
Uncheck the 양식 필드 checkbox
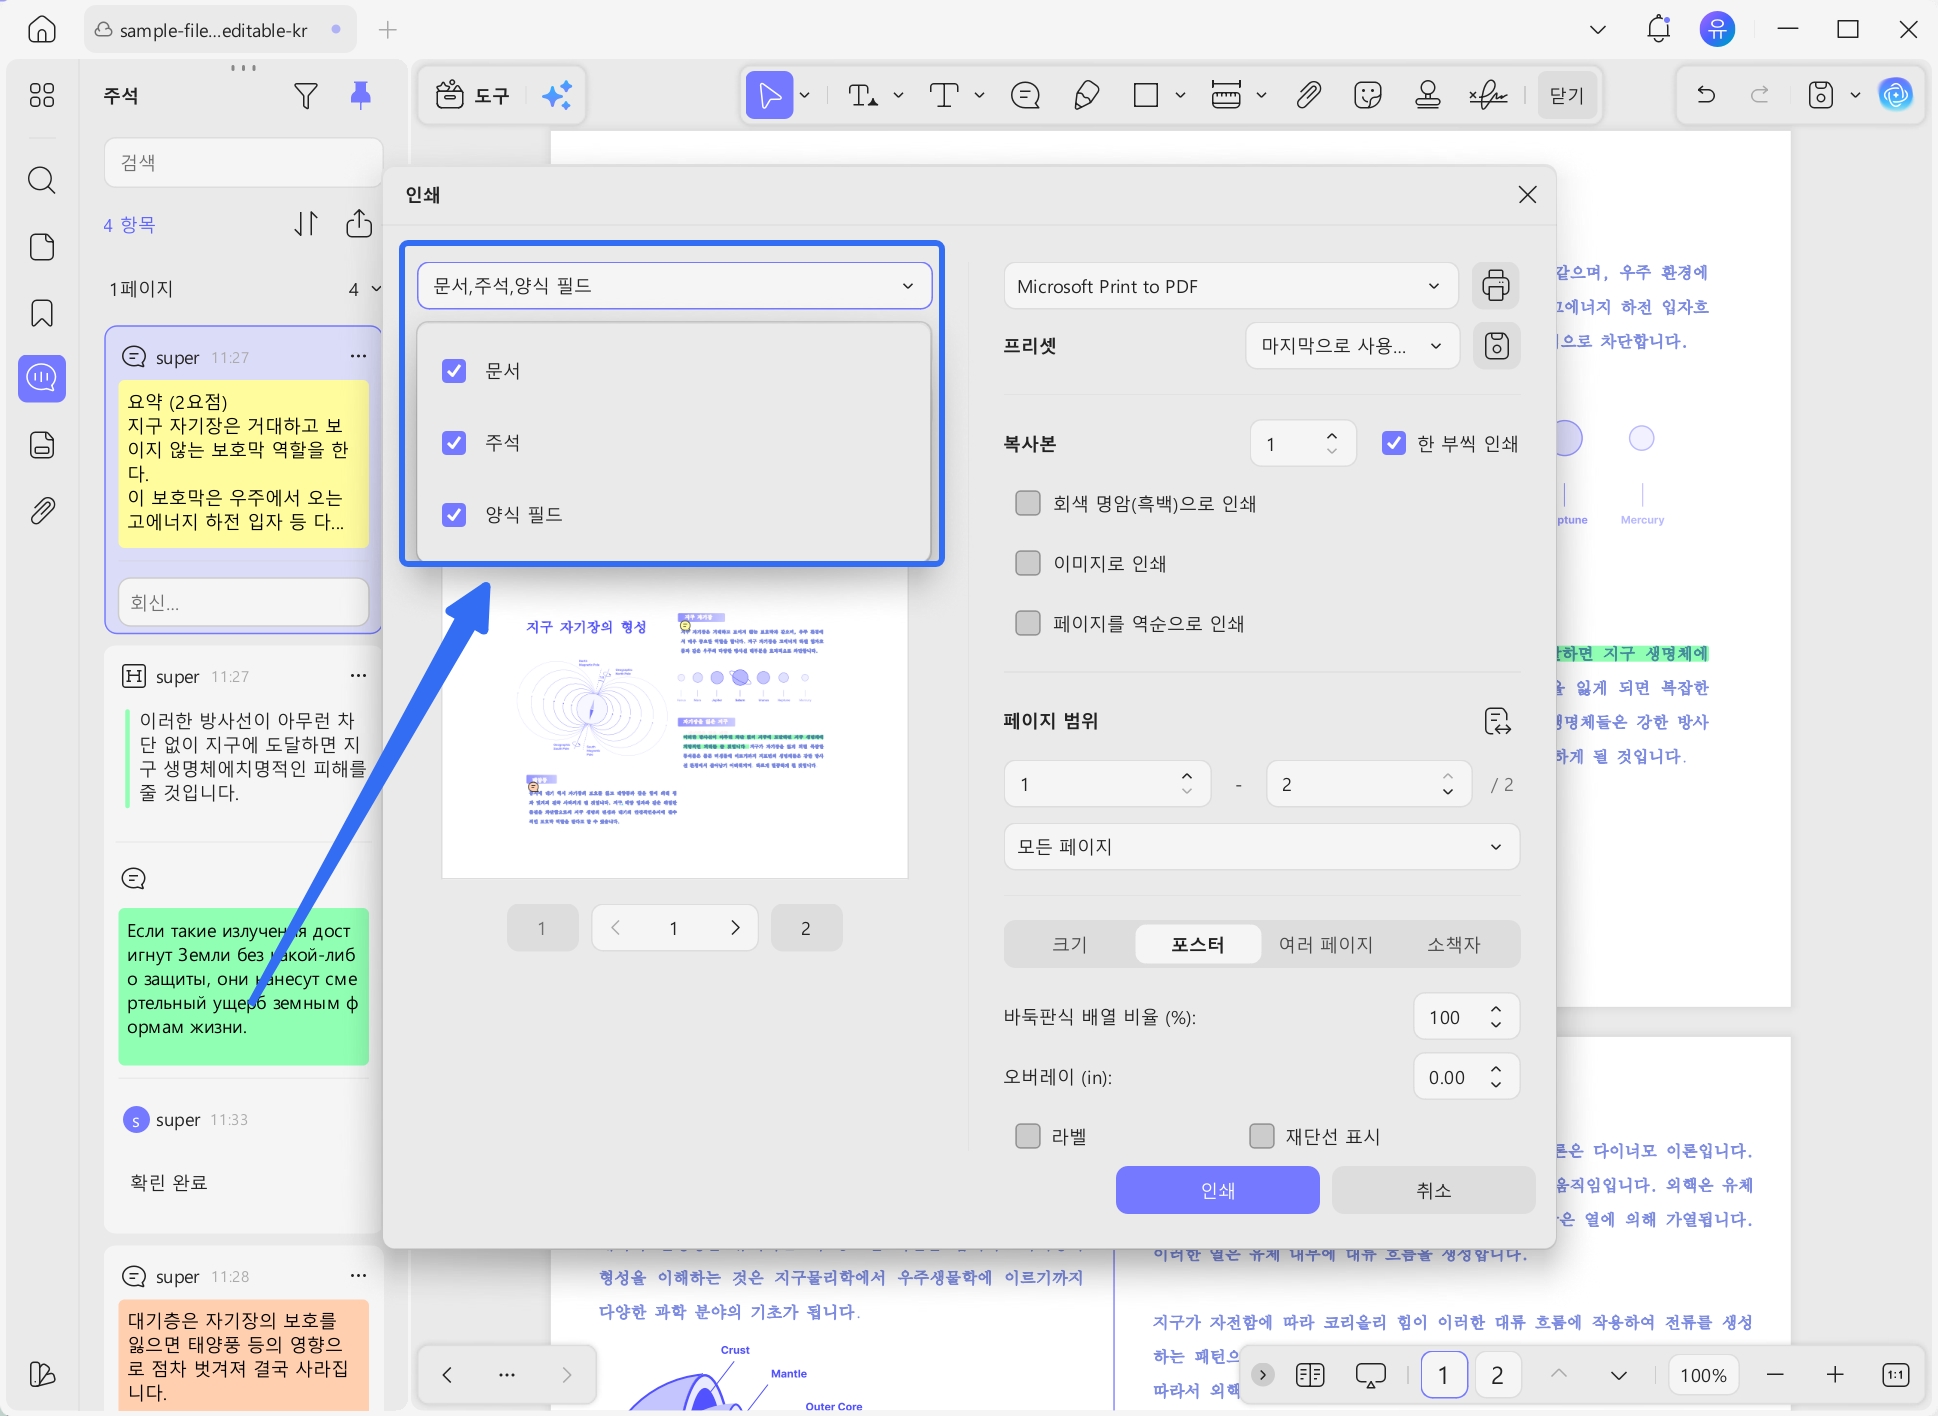tap(454, 515)
